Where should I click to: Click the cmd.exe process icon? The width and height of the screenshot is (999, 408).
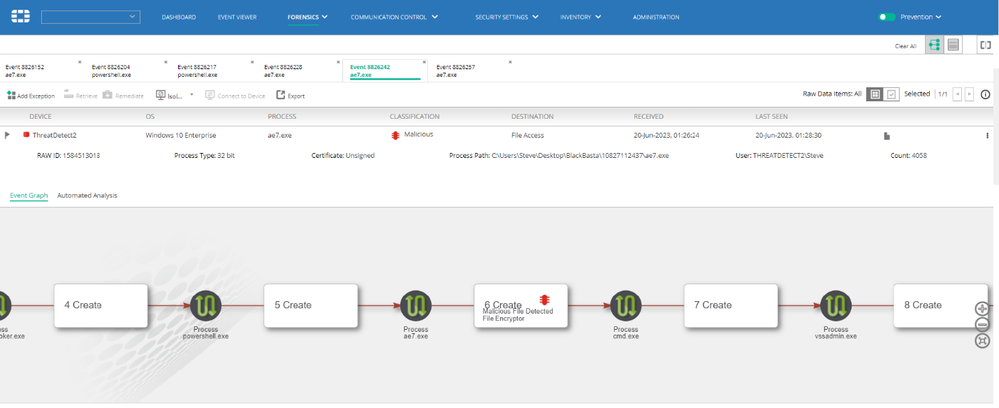pyautogui.click(x=626, y=306)
